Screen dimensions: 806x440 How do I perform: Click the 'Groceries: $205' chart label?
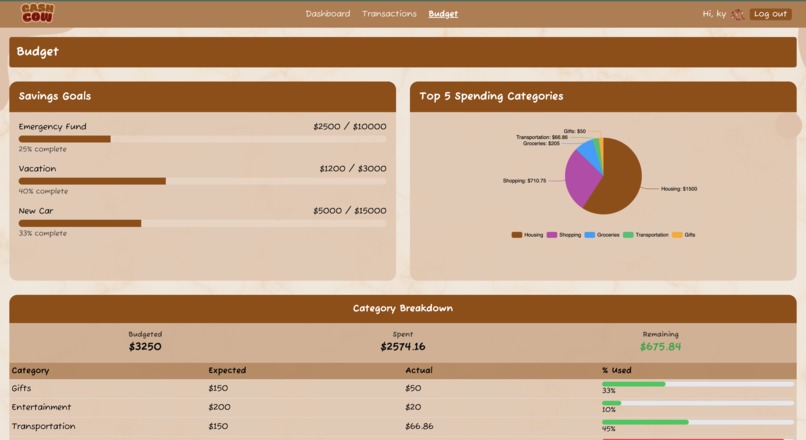[x=541, y=143]
